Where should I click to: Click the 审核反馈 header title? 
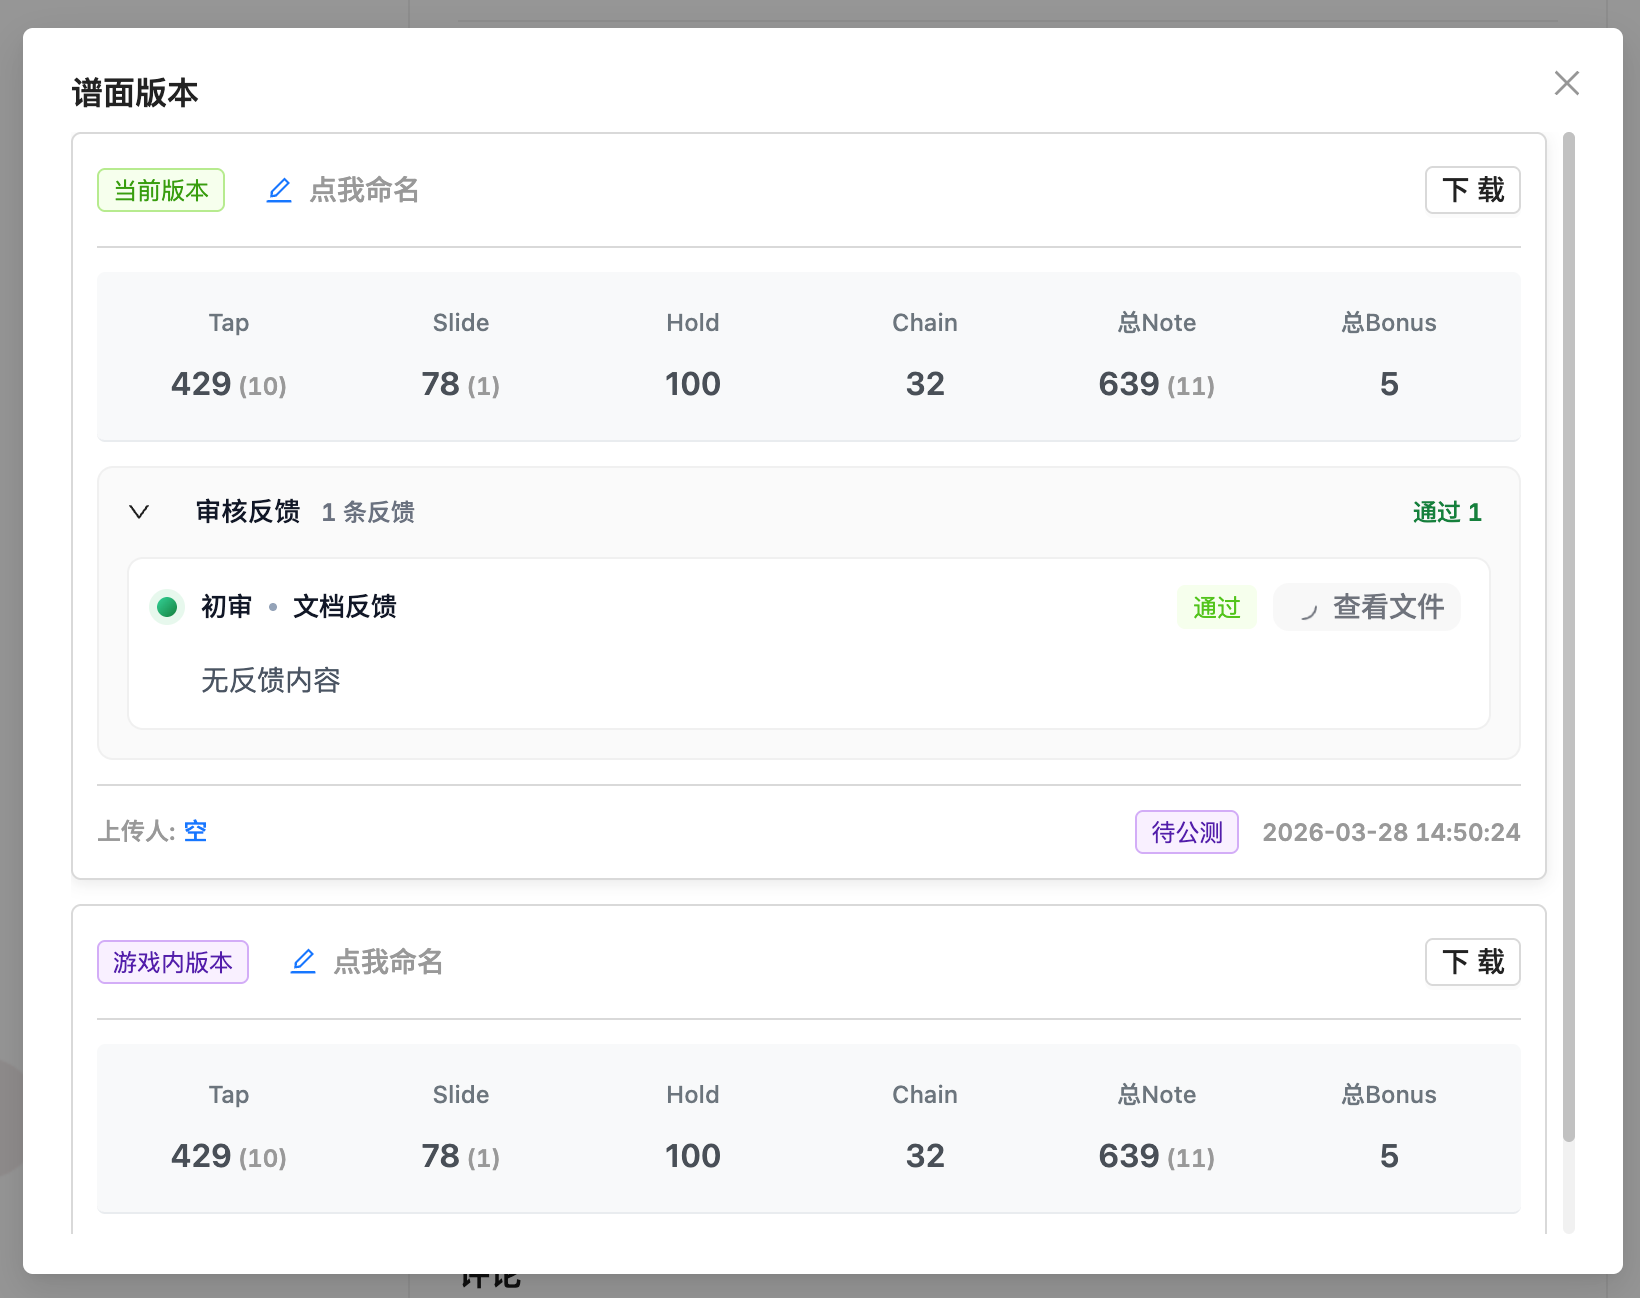pos(248,512)
